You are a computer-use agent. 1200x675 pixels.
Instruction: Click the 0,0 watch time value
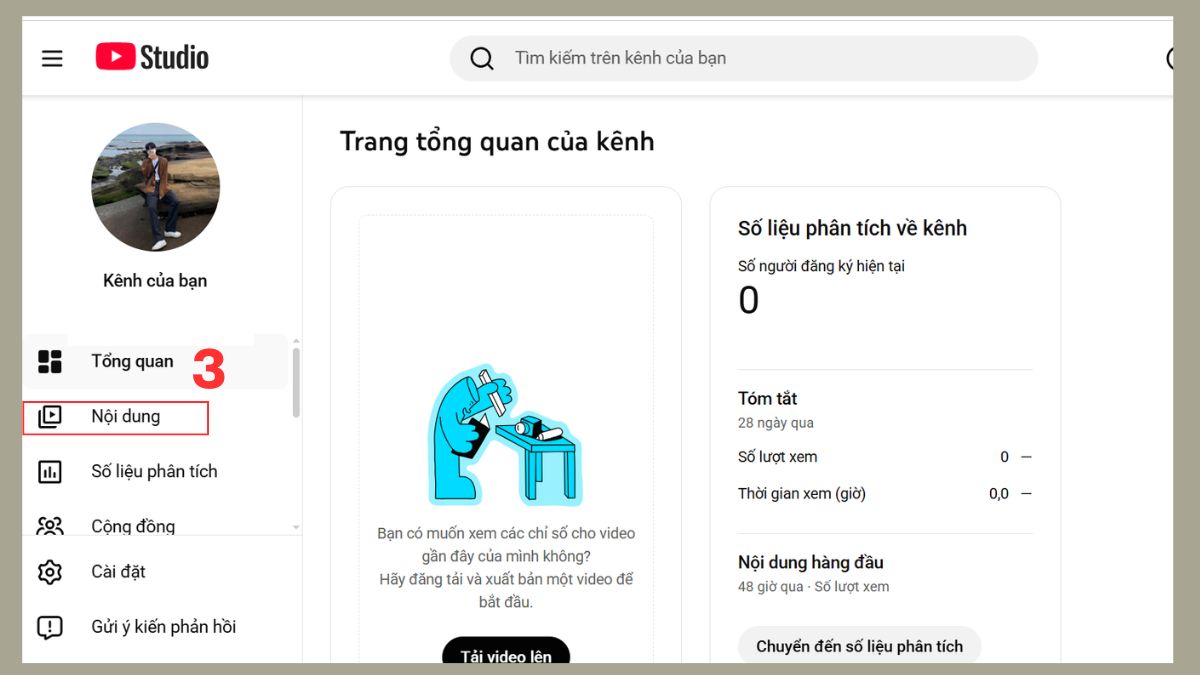pos(999,494)
